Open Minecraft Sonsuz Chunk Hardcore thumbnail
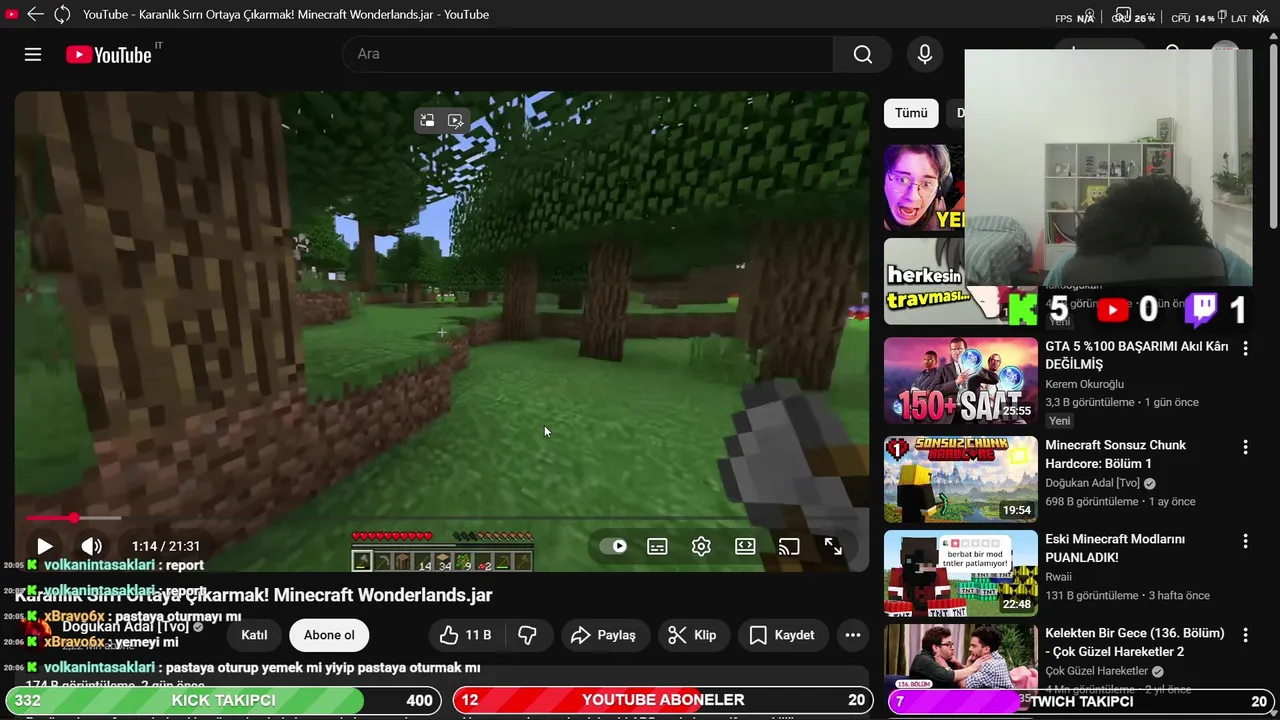This screenshot has height=720, width=1280. (x=961, y=479)
